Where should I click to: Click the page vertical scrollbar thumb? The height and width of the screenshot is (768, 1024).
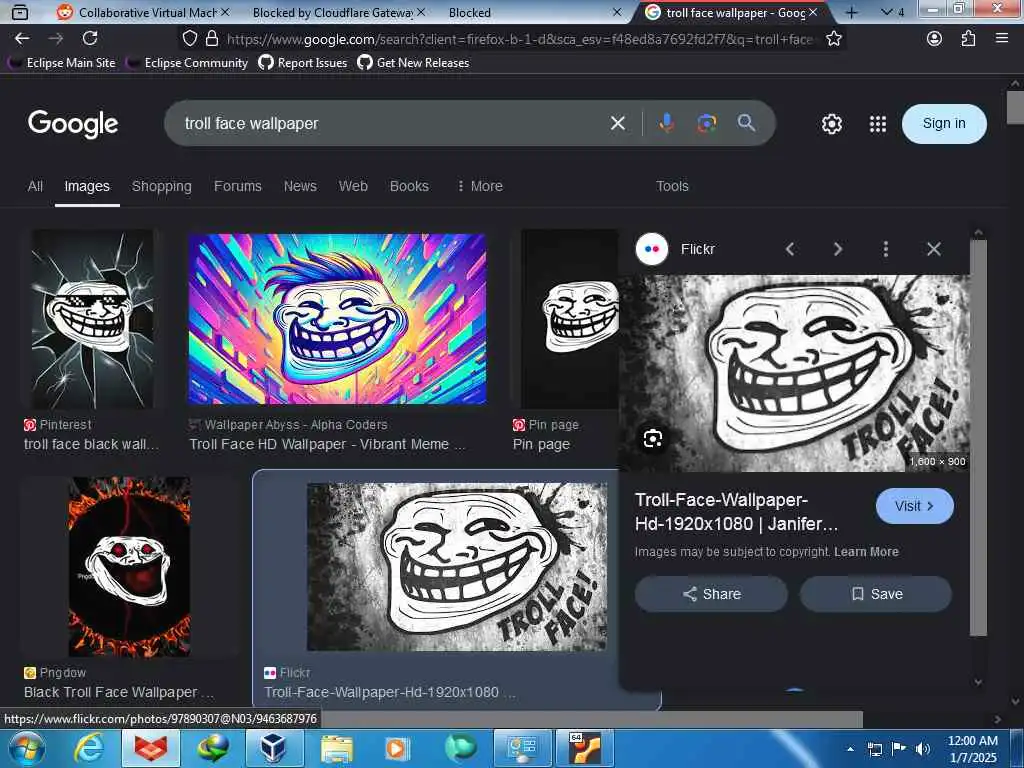1015,107
